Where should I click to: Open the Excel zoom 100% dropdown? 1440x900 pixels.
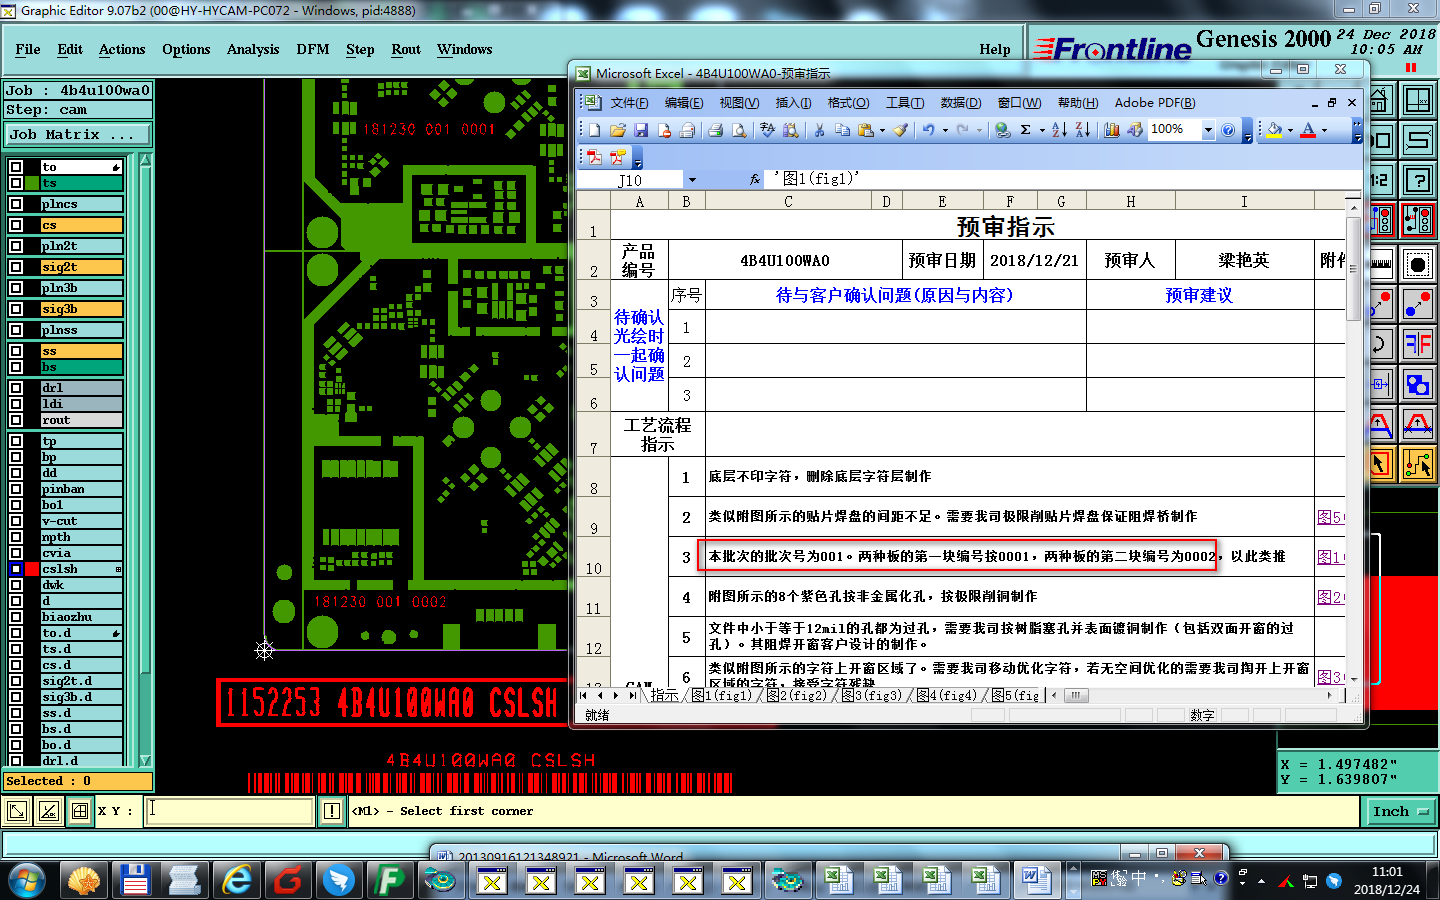[x=1208, y=130]
